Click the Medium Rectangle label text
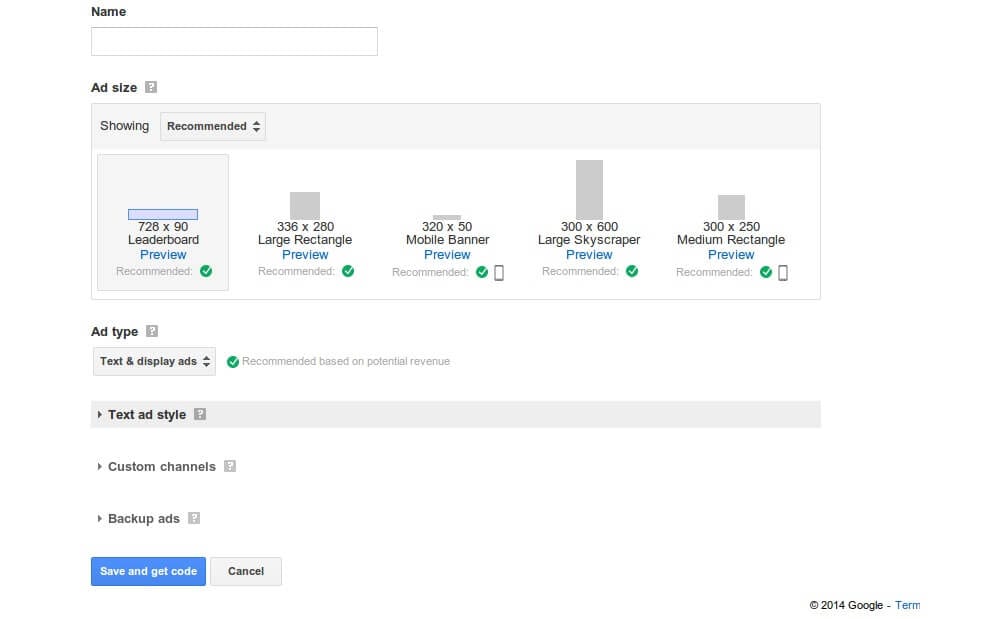The image size is (1000, 619). click(x=731, y=240)
